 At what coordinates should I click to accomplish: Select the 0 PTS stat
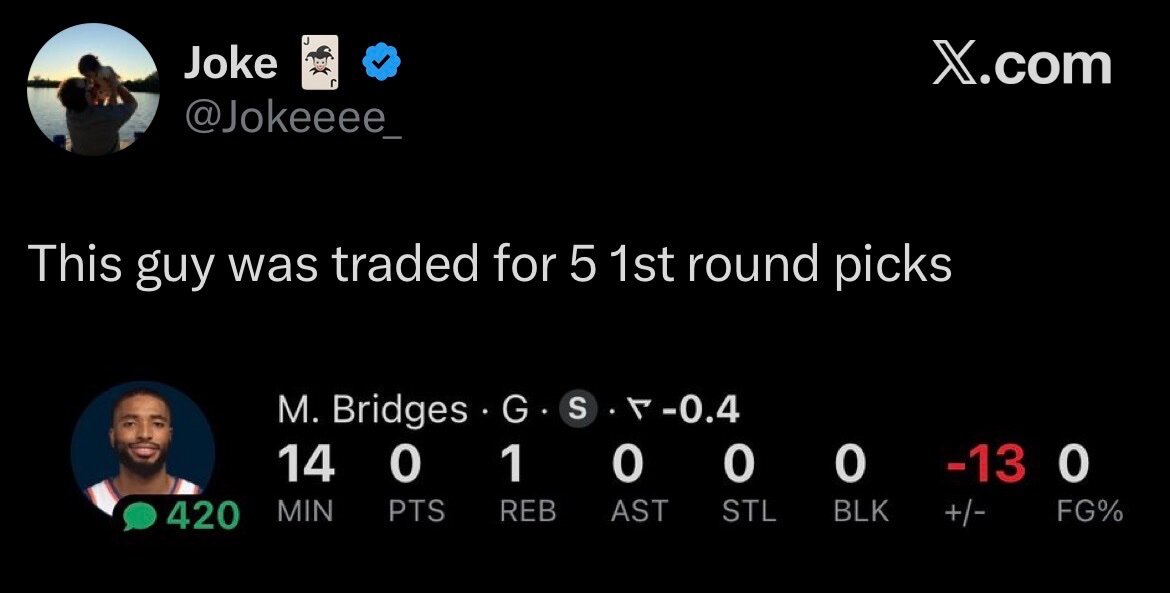(406, 463)
